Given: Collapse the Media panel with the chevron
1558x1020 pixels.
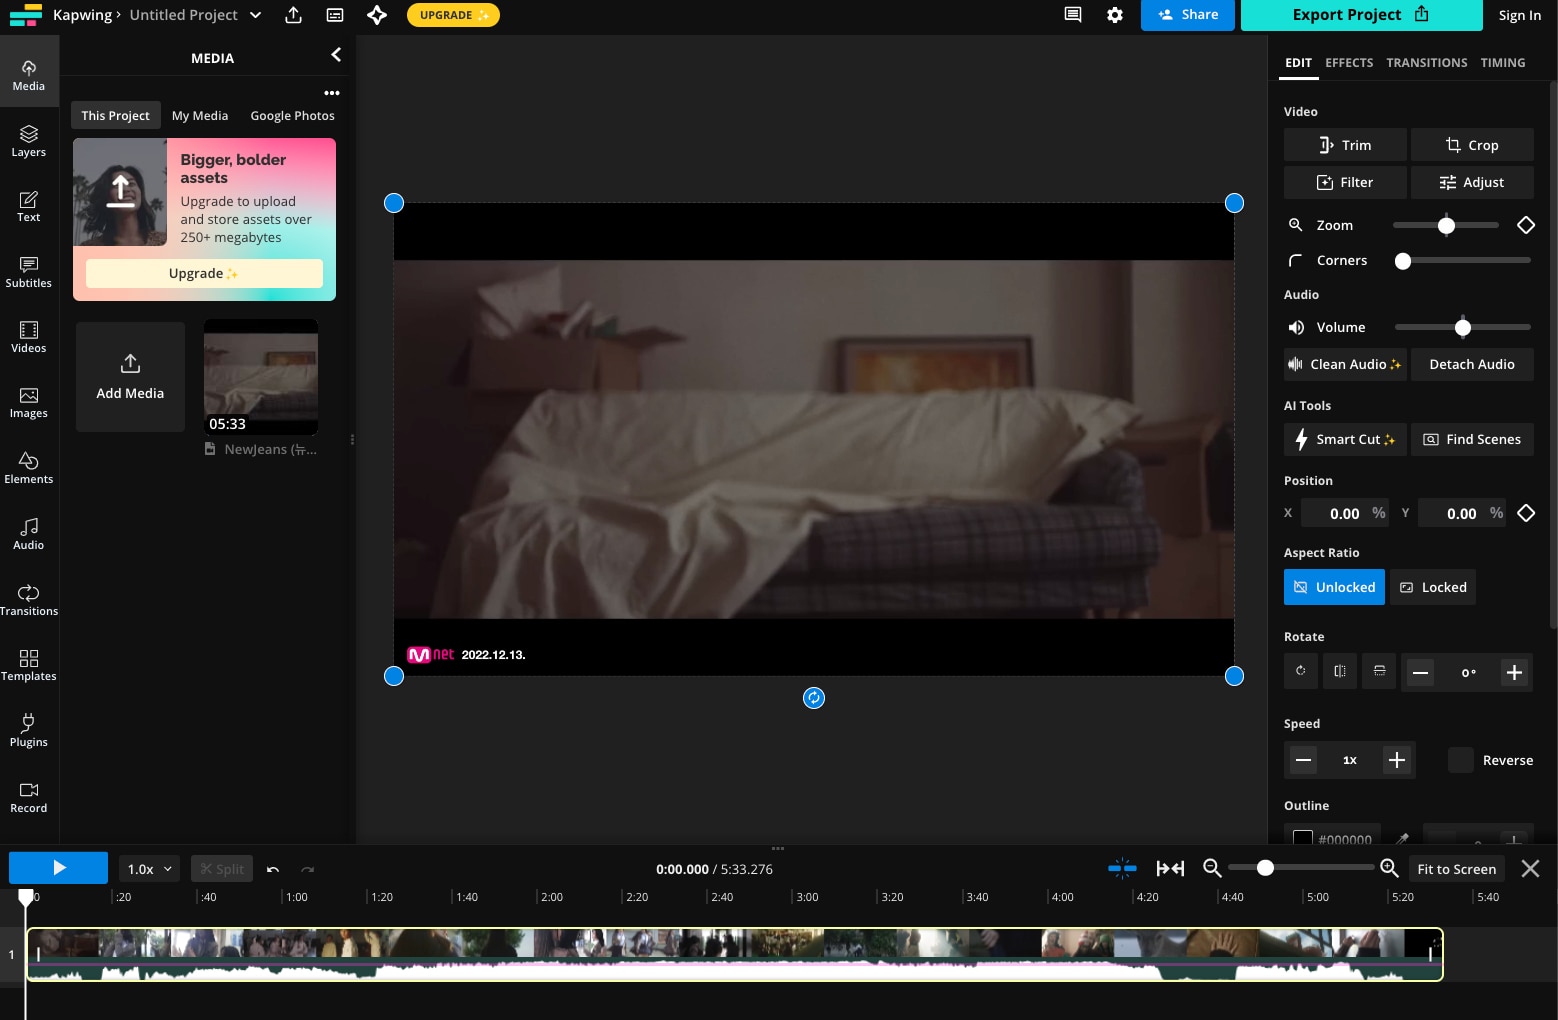Looking at the screenshot, I should (x=336, y=55).
